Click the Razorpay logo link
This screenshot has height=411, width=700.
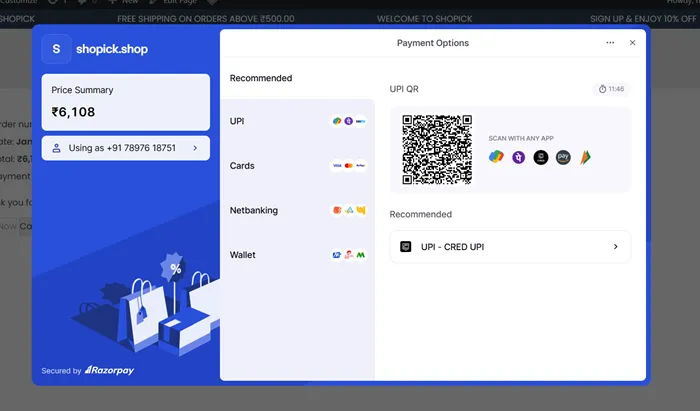[110, 370]
